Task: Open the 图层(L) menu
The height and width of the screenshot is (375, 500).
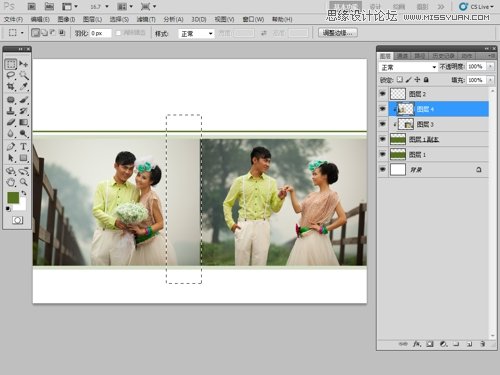Action: click(x=92, y=19)
